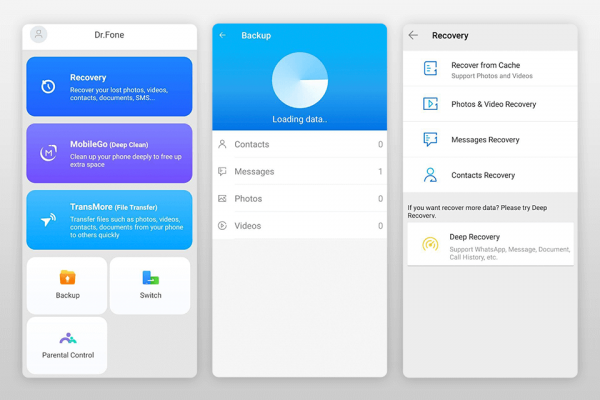Tap the Contacts Recovery person icon
600x400 pixels.
(430, 175)
